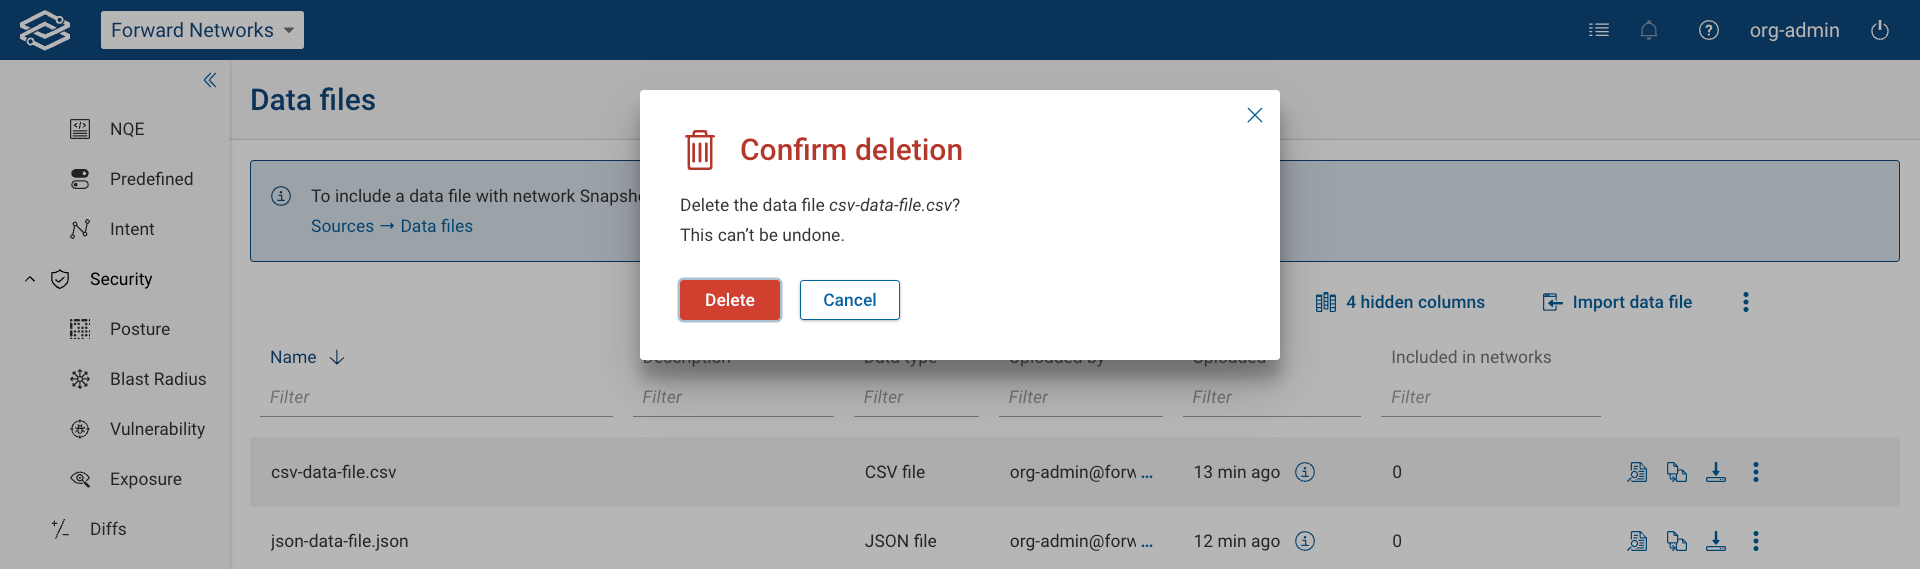Click the power logout icon
The width and height of the screenshot is (1920, 569).
tap(1880, 30)
